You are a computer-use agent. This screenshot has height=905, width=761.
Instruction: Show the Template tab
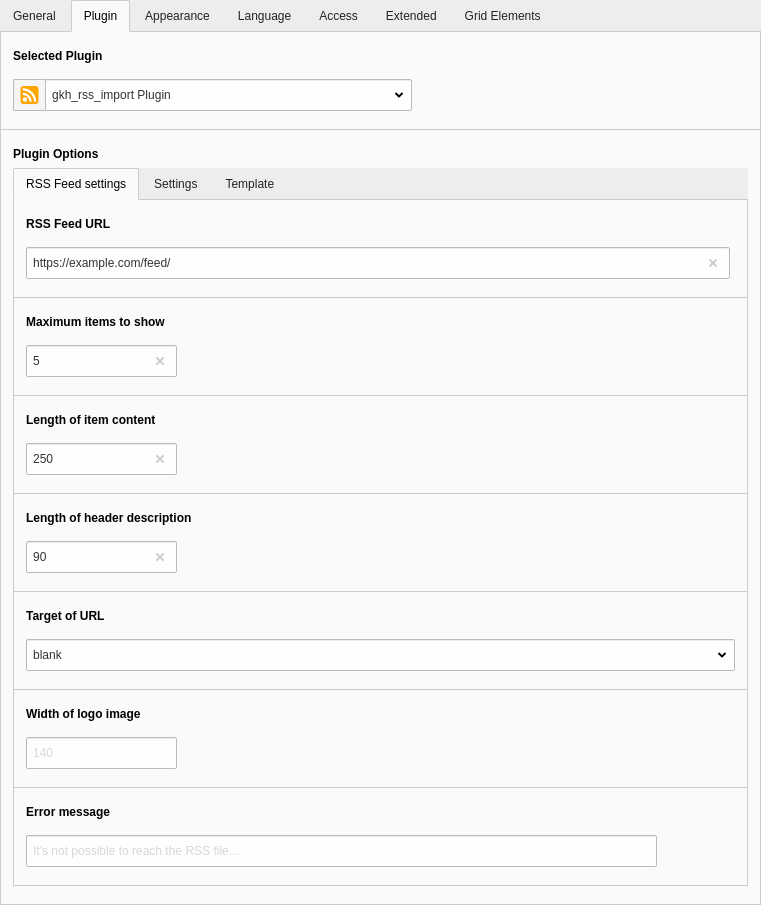pyautogui.click(x=249, y=184)
